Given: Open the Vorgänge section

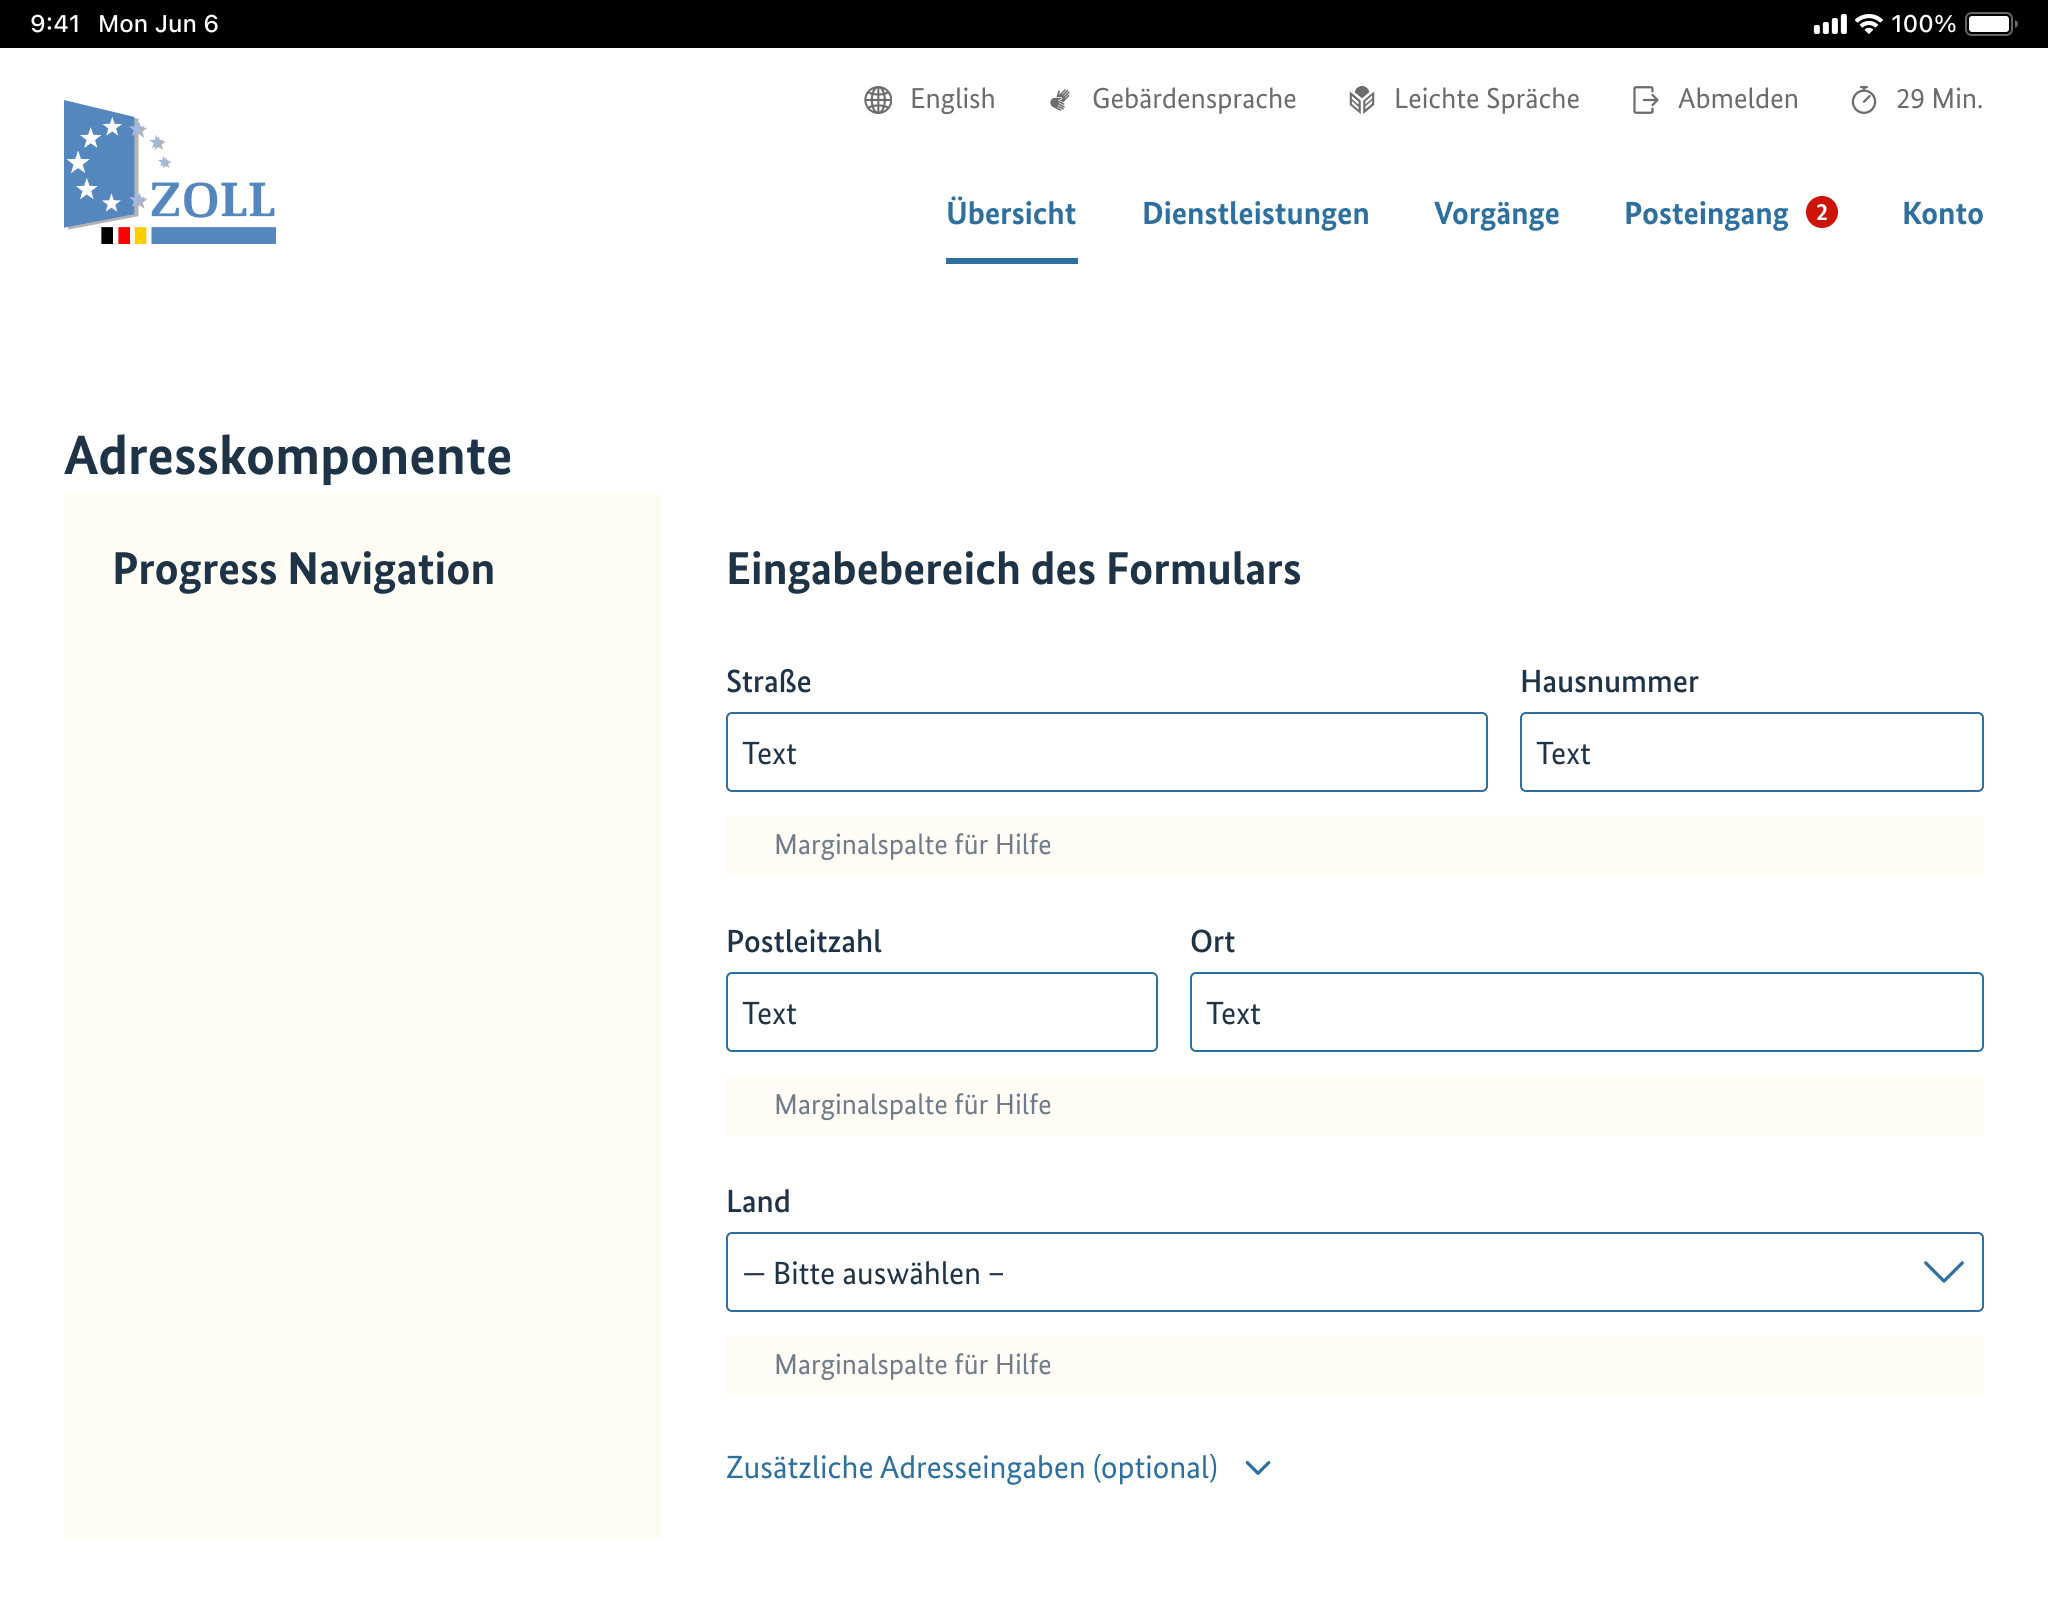Looking at the screenshot, I should click(1497, 213).
